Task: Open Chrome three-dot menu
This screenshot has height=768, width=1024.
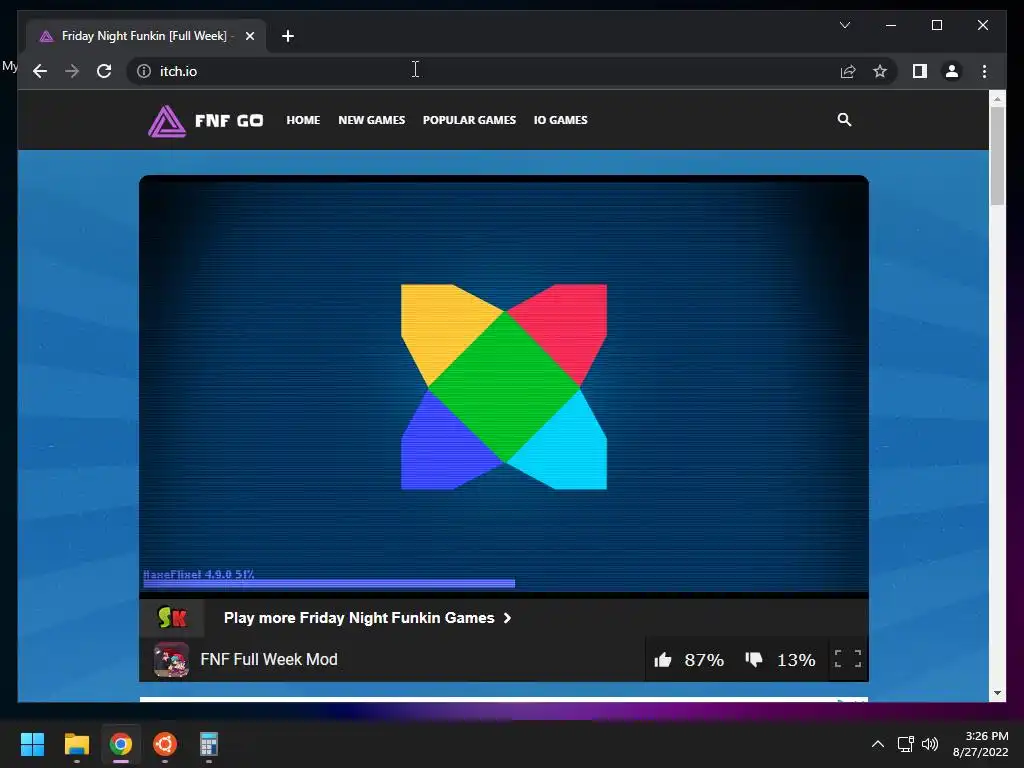Action: 984,71
